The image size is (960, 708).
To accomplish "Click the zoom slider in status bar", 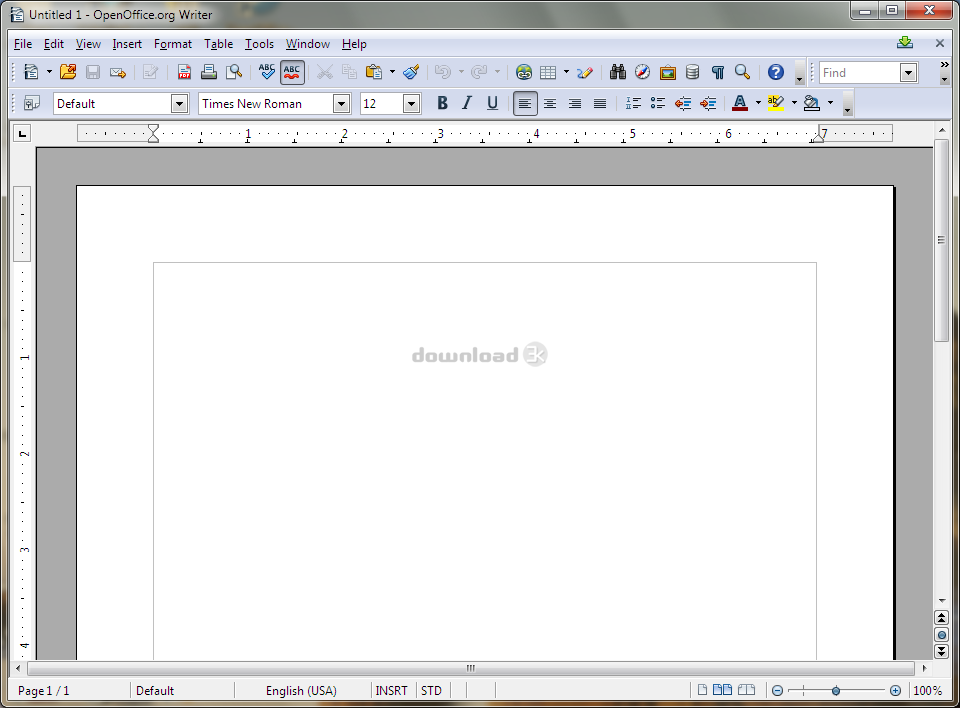I will (836, 690).
